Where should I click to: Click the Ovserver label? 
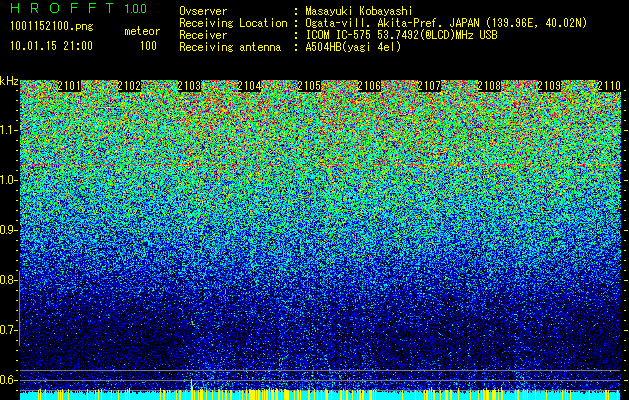(x=203, y=12)
